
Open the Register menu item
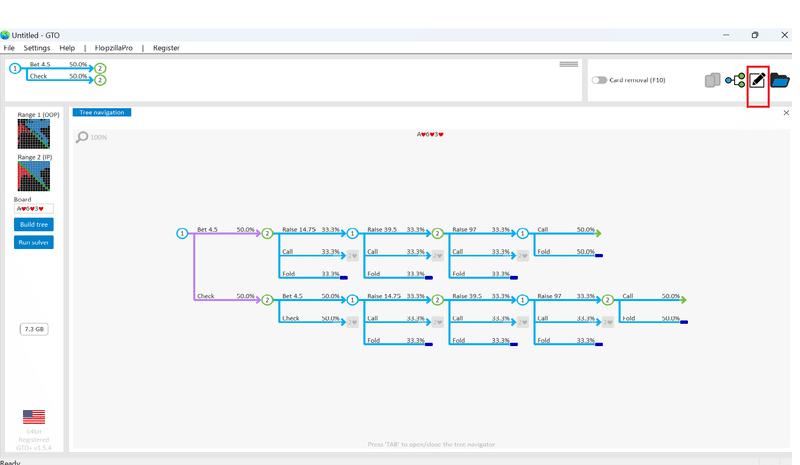pos(166,48)
